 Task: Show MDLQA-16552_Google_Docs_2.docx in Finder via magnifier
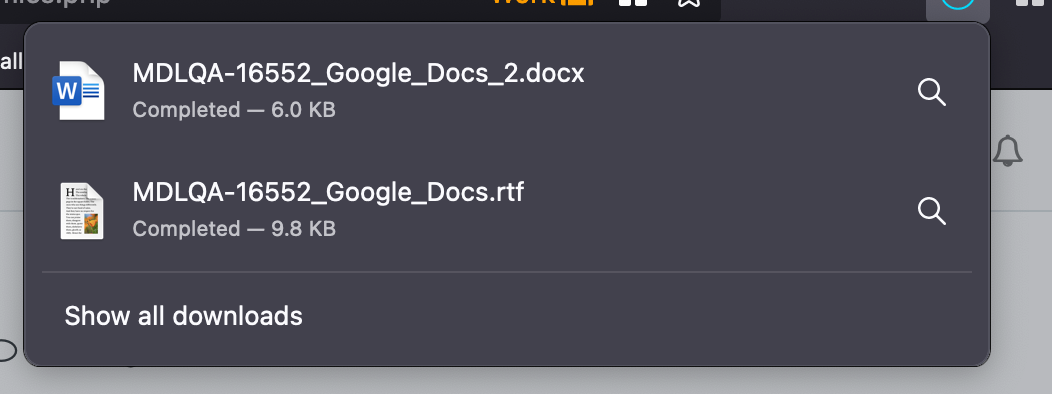coord(931,92)
